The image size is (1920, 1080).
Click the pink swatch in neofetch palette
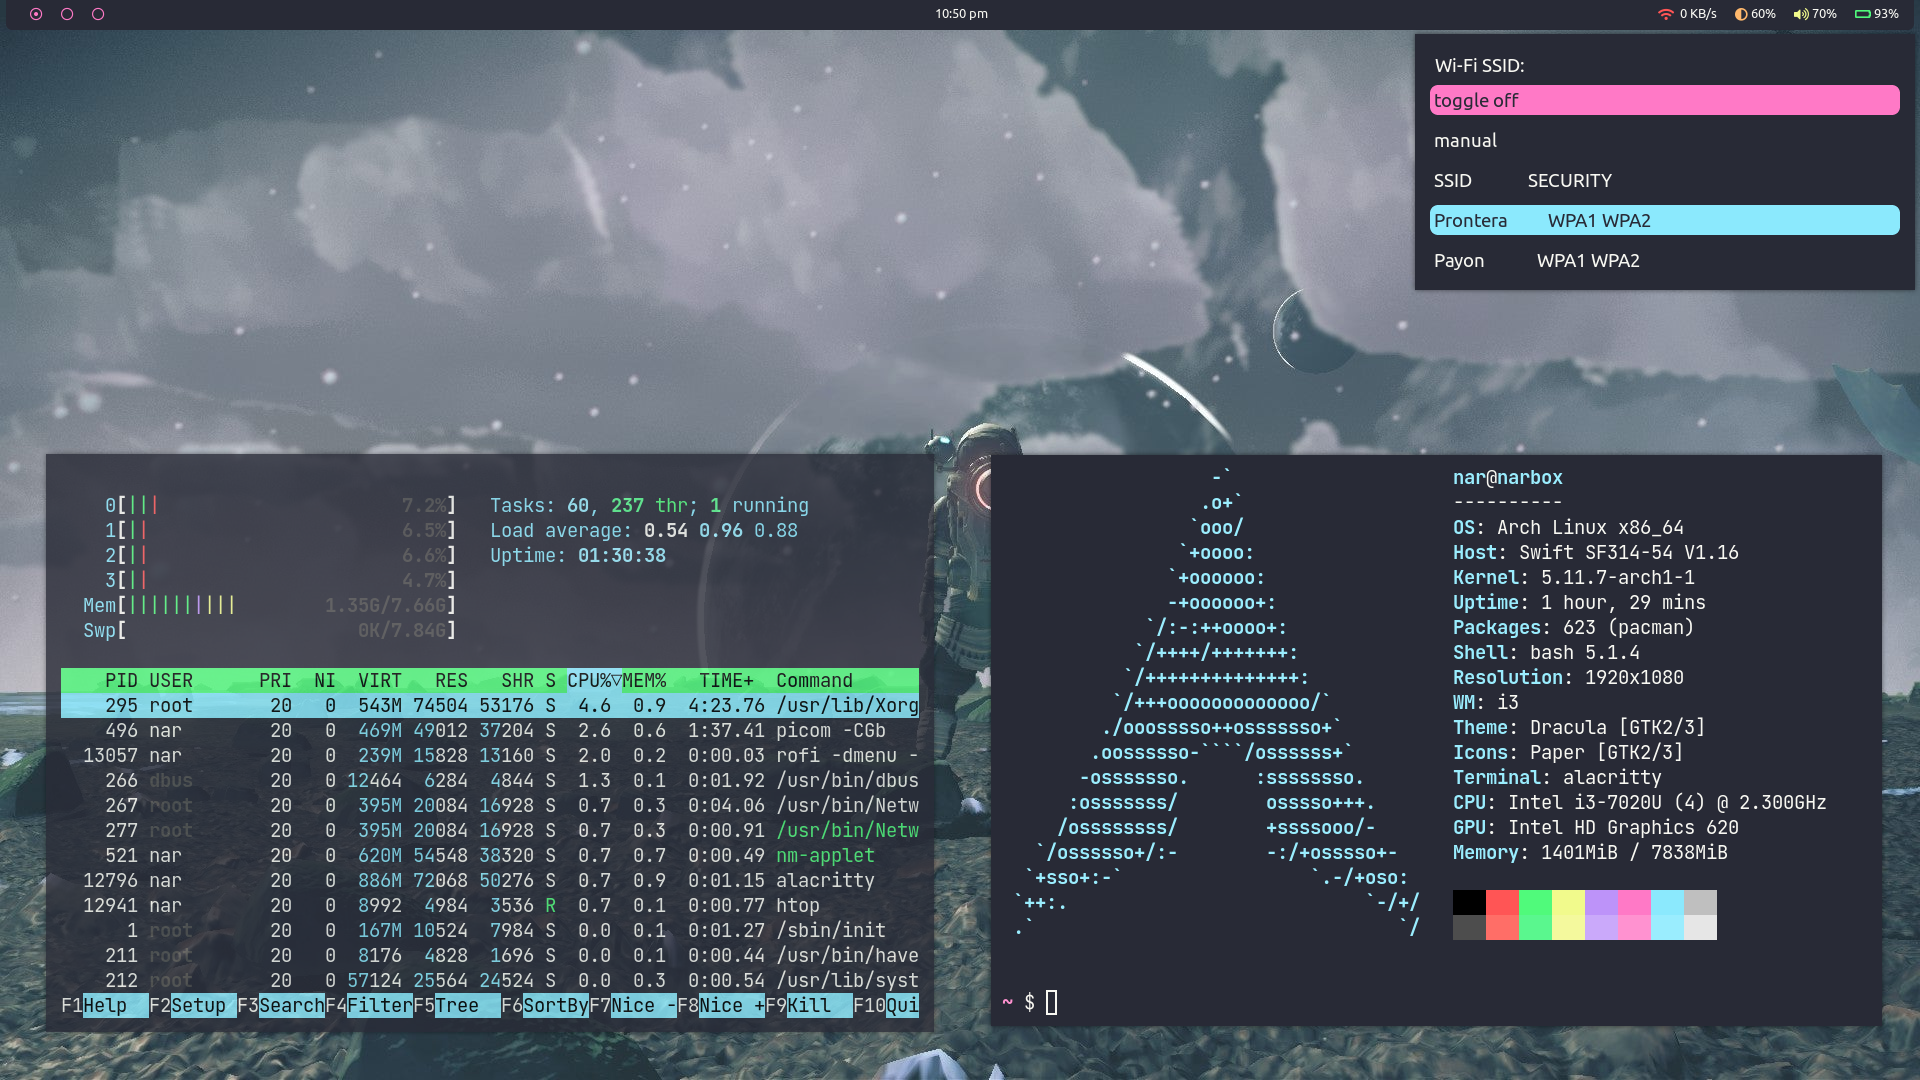coord(1634,903)
